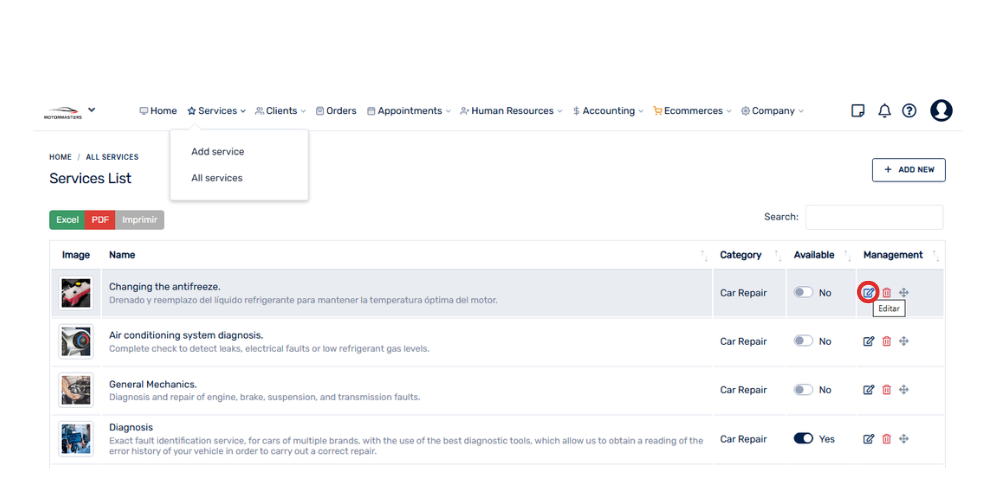Enable availability for Changing the antifreeze
The width and height of the screenshot is (1000, 500).
[803, 293]
